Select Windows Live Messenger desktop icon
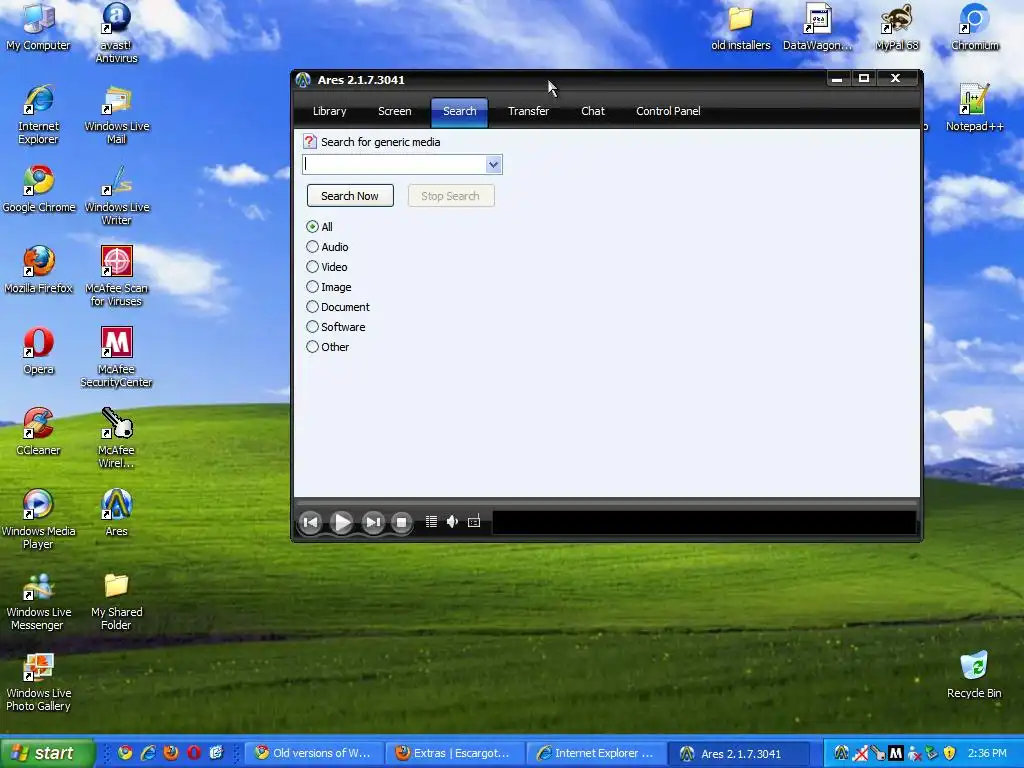Screen dimensions: 1024x768 (38, 600)
